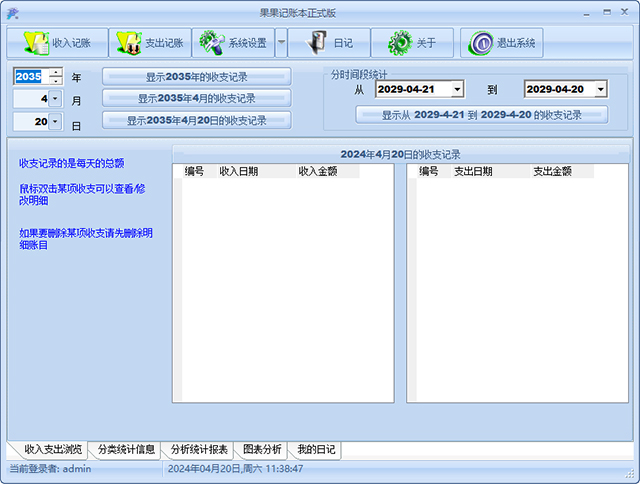The height and width of the screenshot is (484, 640).
Task: Decrease the year with the down spinner
Action: pyautogui.click(x=56, y=80)
